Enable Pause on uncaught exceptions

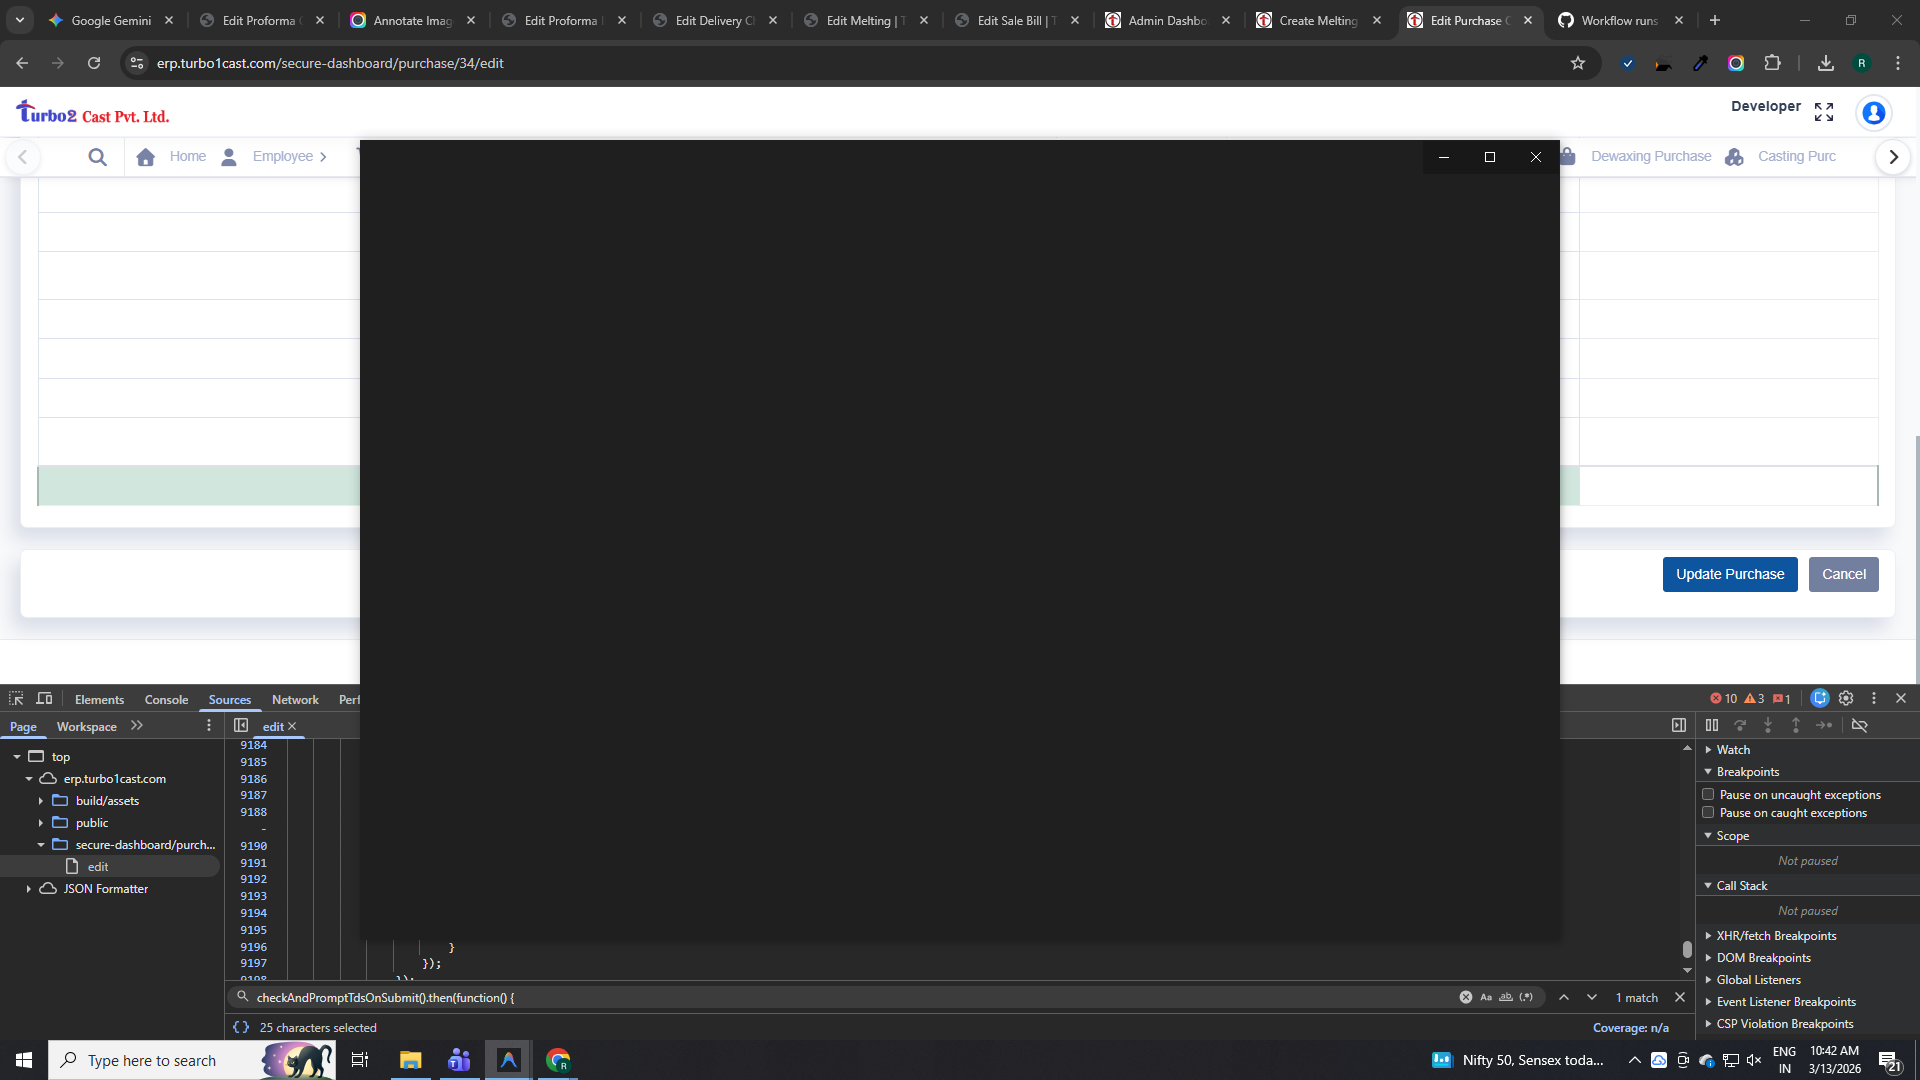(x=1708, y=795)
